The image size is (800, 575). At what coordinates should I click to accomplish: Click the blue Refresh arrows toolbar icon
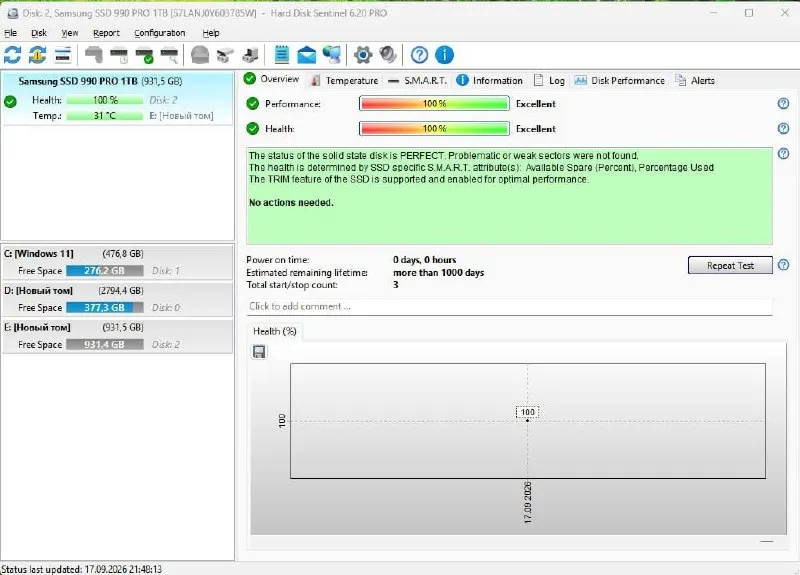click(x=12, y=55)
